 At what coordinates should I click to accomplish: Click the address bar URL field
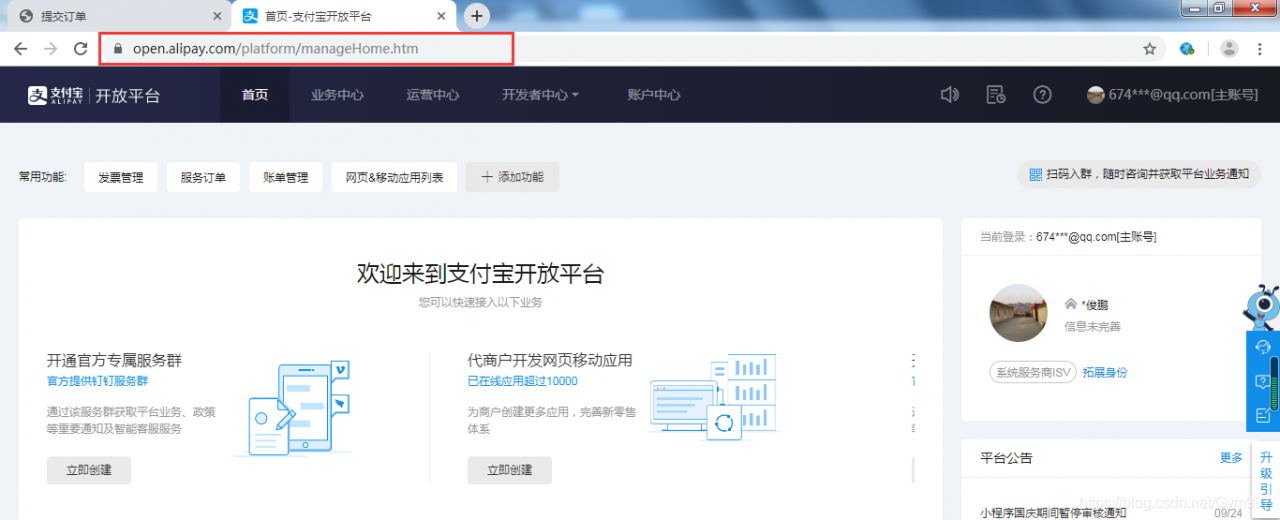tap(620, 48)
